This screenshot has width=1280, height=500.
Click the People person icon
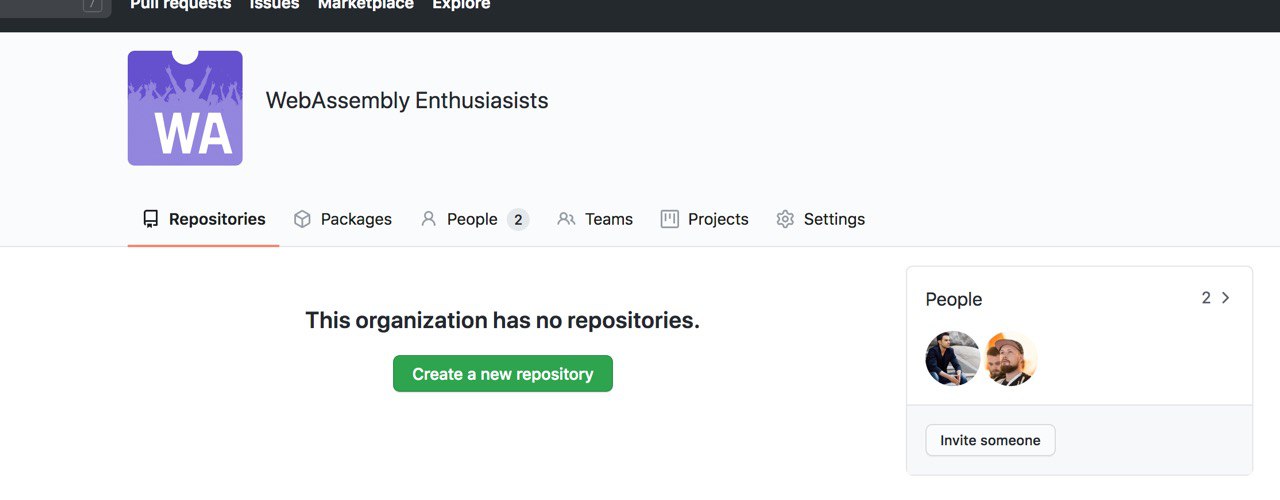[x=429, y=219]
